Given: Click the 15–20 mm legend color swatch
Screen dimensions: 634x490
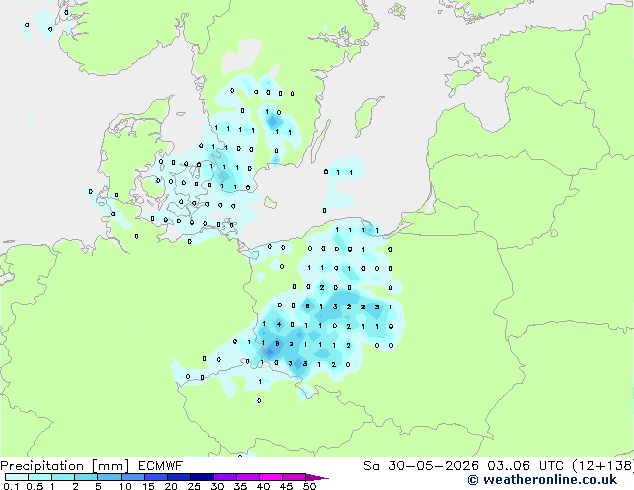Looking at the screenshot, I should tap(155, 477).
